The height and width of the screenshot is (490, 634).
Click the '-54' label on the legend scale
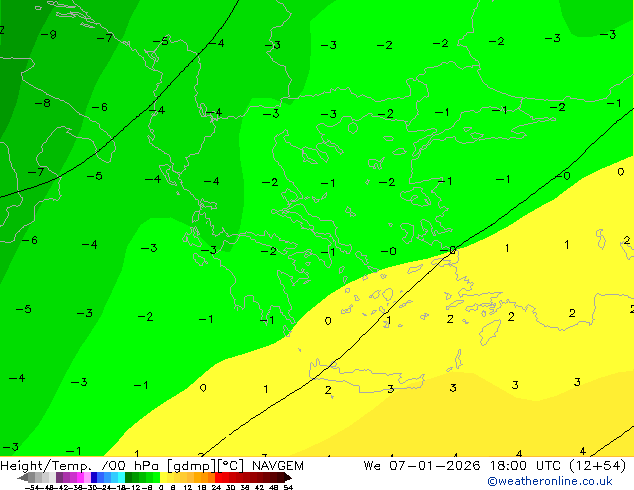tap(32, 488)
